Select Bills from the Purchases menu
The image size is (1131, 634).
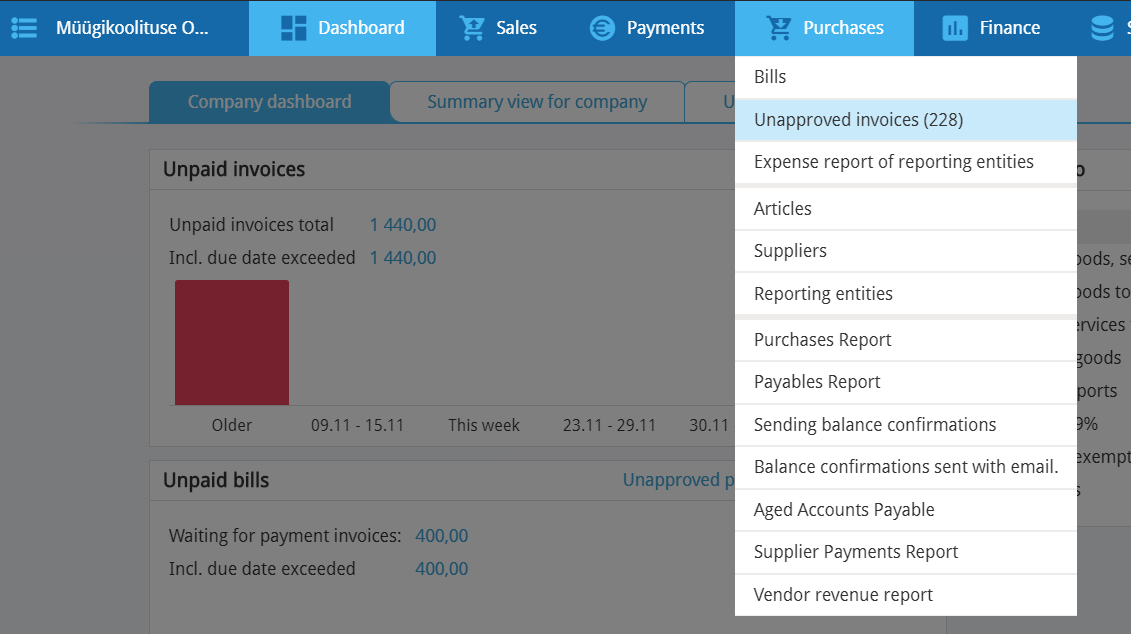tap(906, 77)
